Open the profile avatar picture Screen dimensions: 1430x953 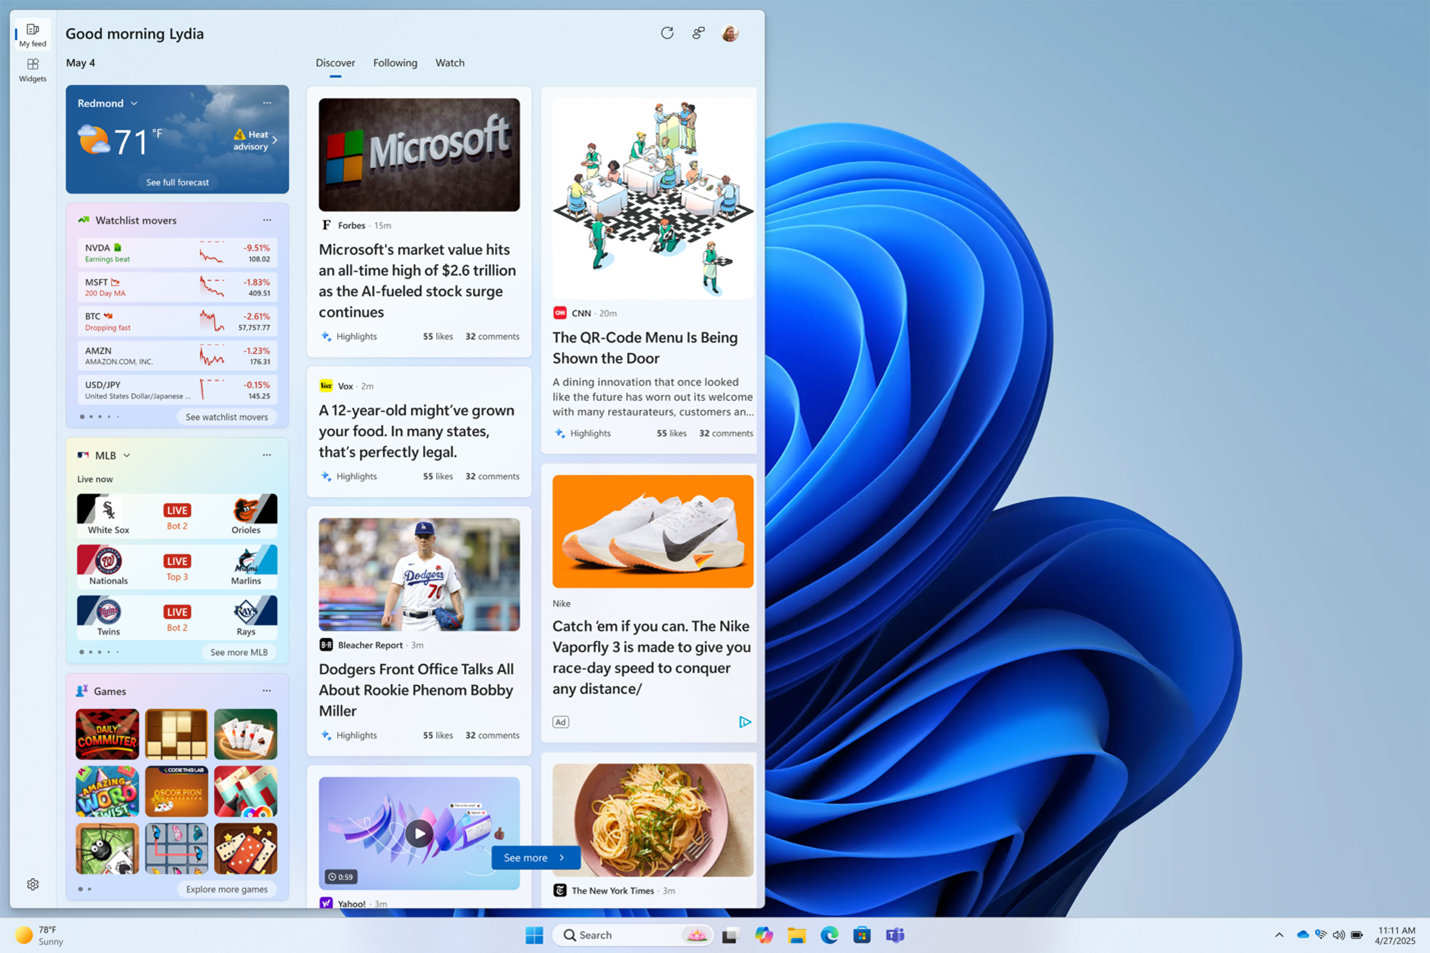[729, 33]
